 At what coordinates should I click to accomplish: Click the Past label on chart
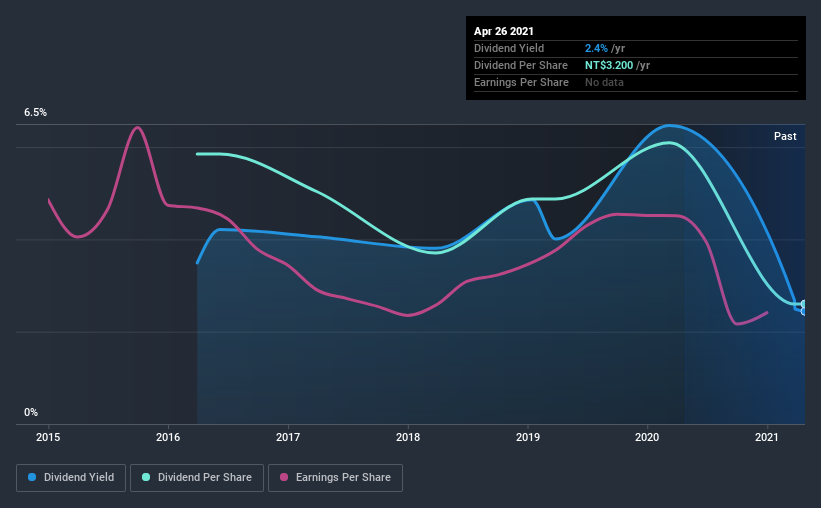785,136
